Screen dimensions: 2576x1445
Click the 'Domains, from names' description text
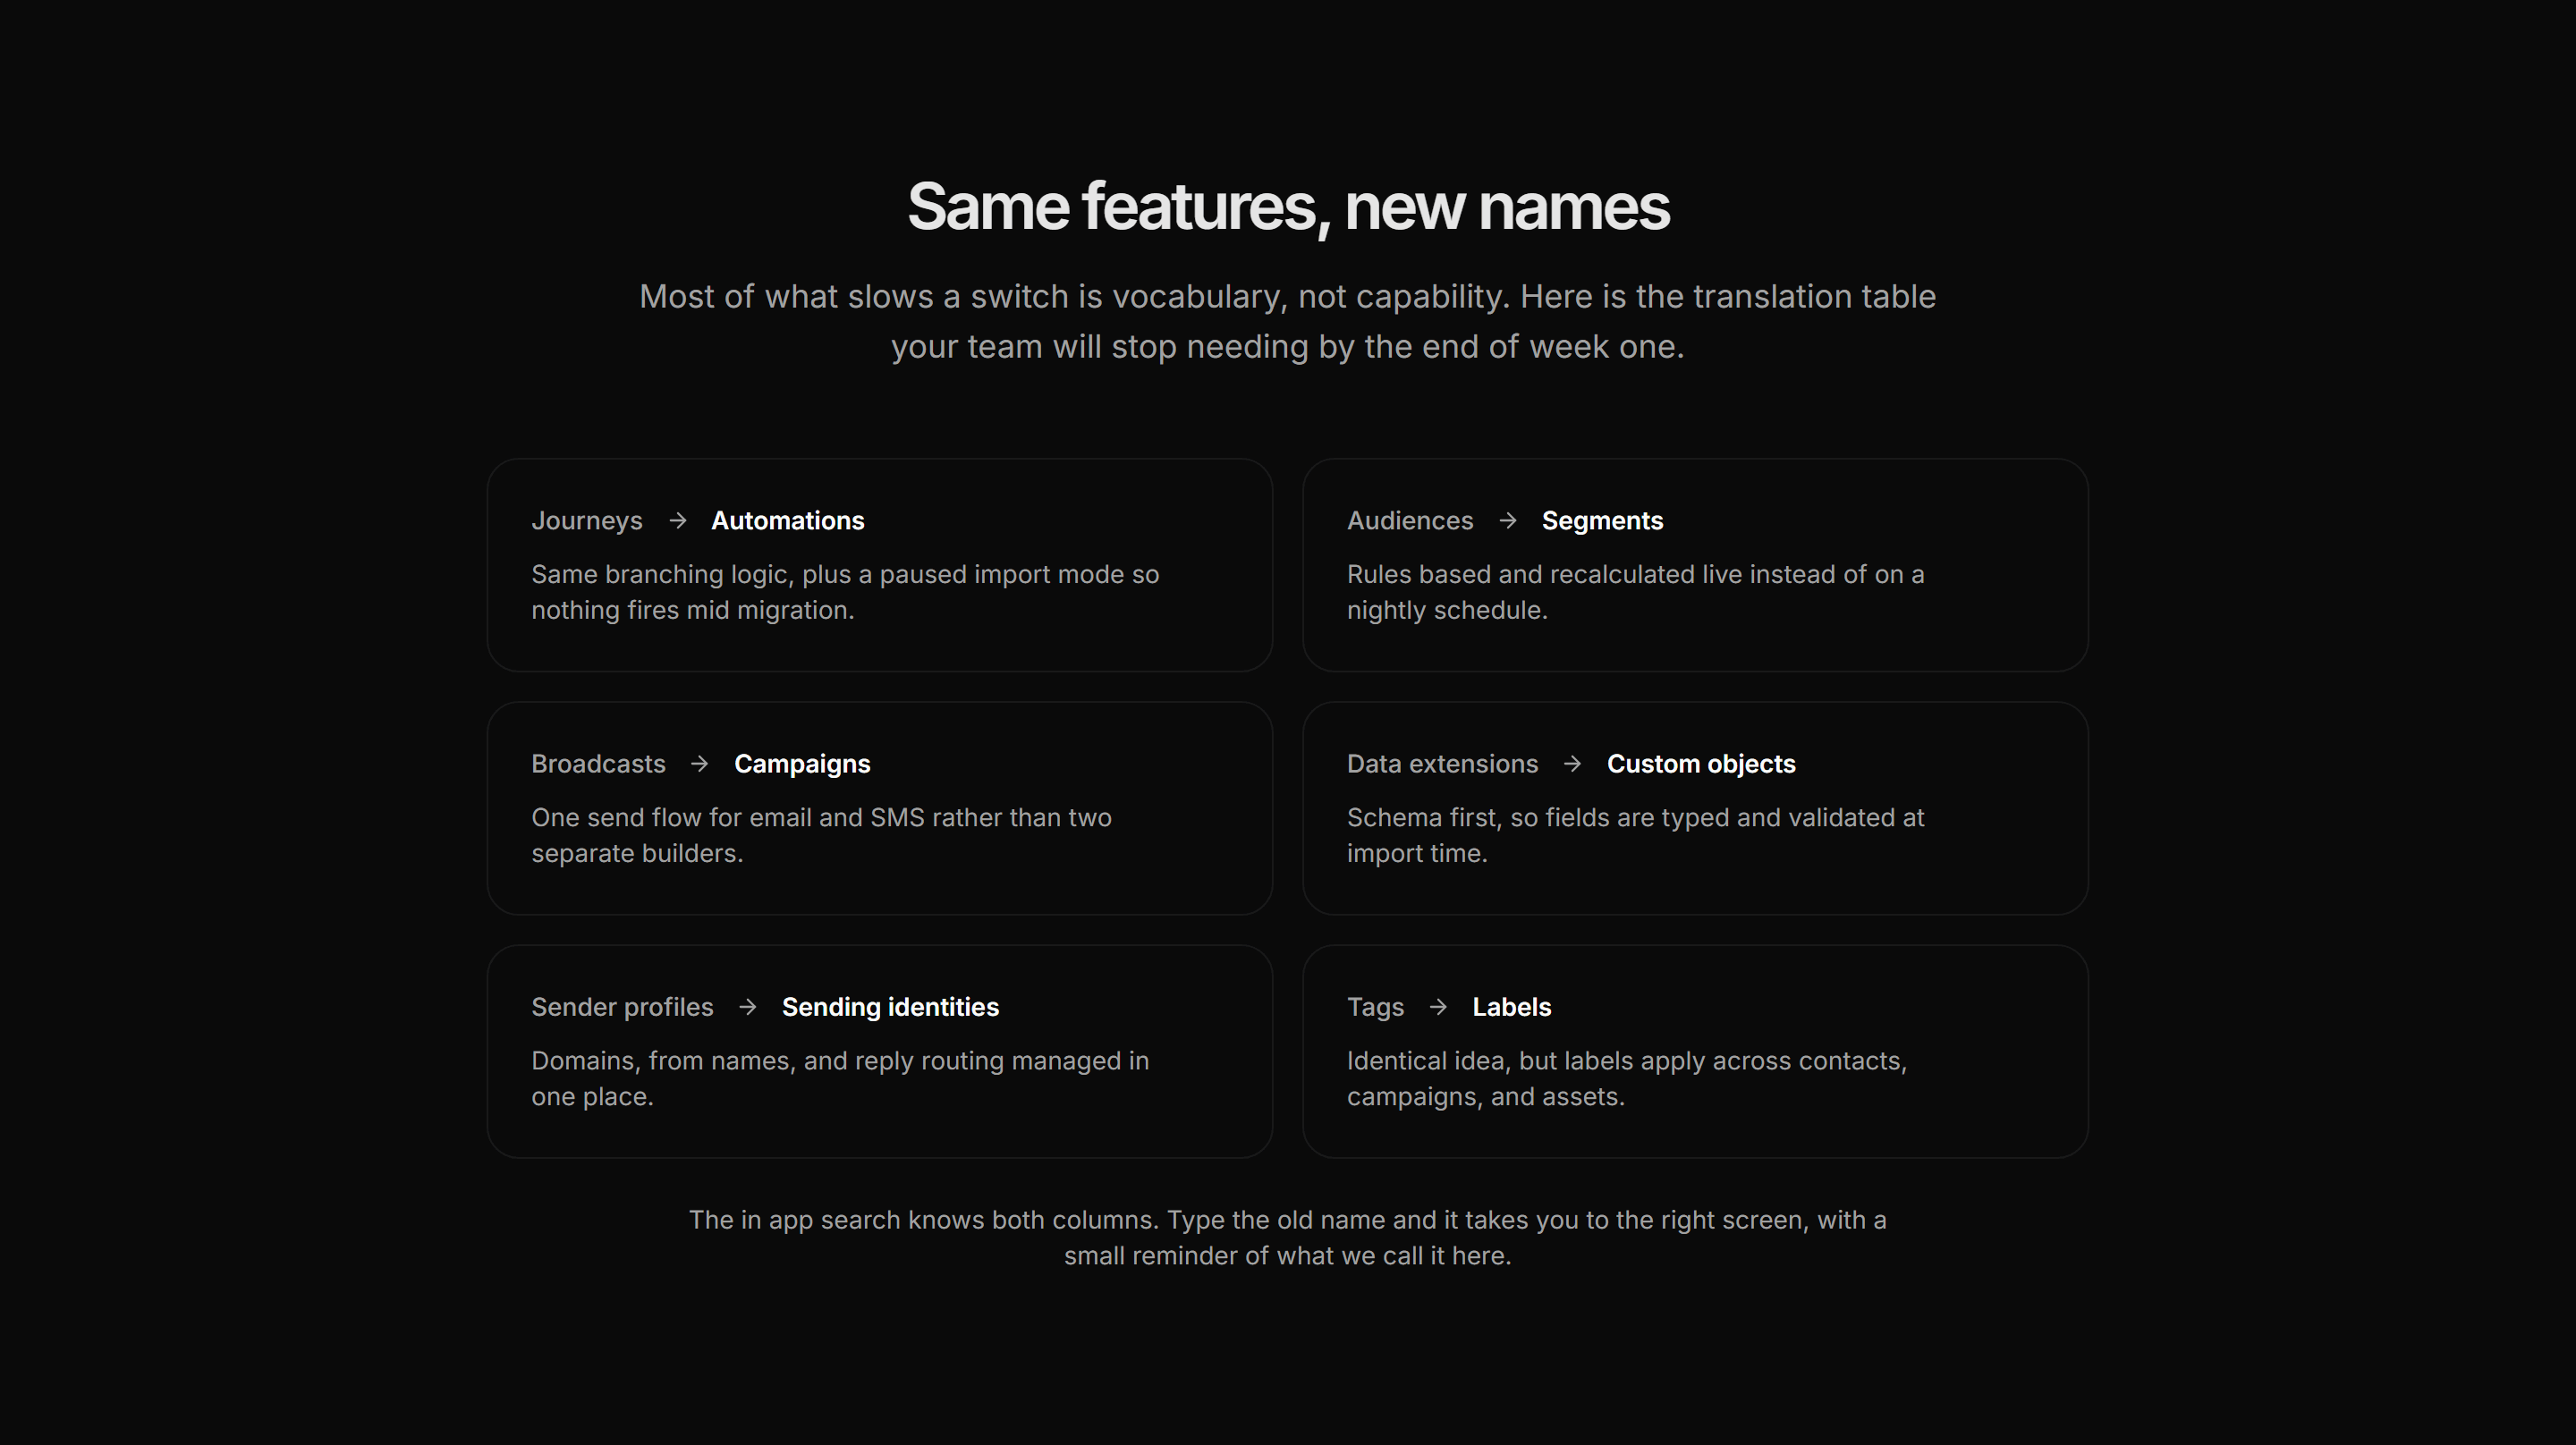(x=840, y=1078)
